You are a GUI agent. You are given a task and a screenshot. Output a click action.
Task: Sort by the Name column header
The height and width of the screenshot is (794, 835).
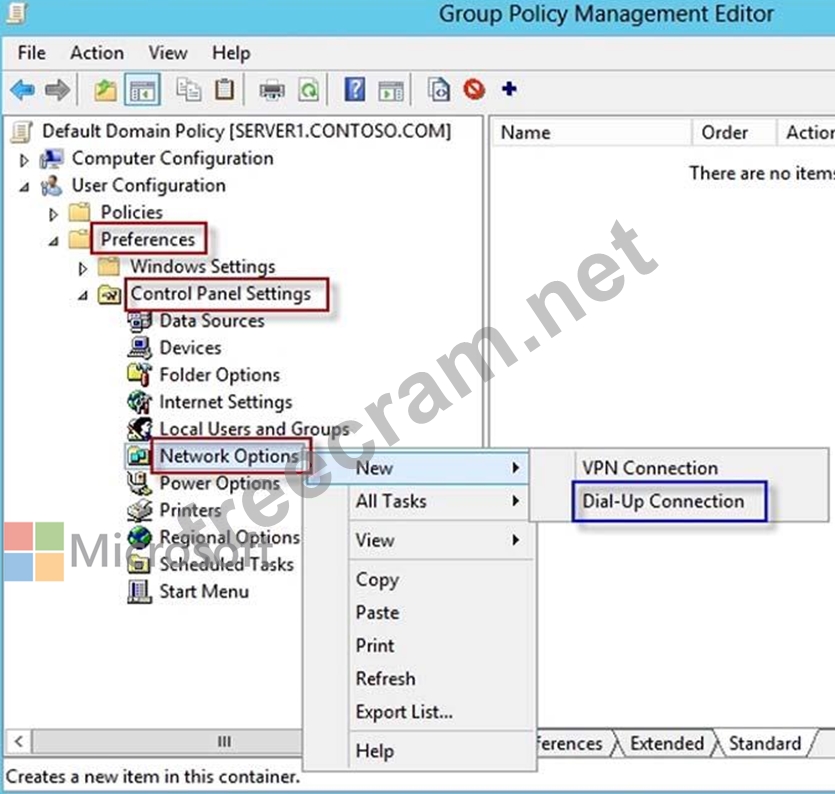click(590, 132)
